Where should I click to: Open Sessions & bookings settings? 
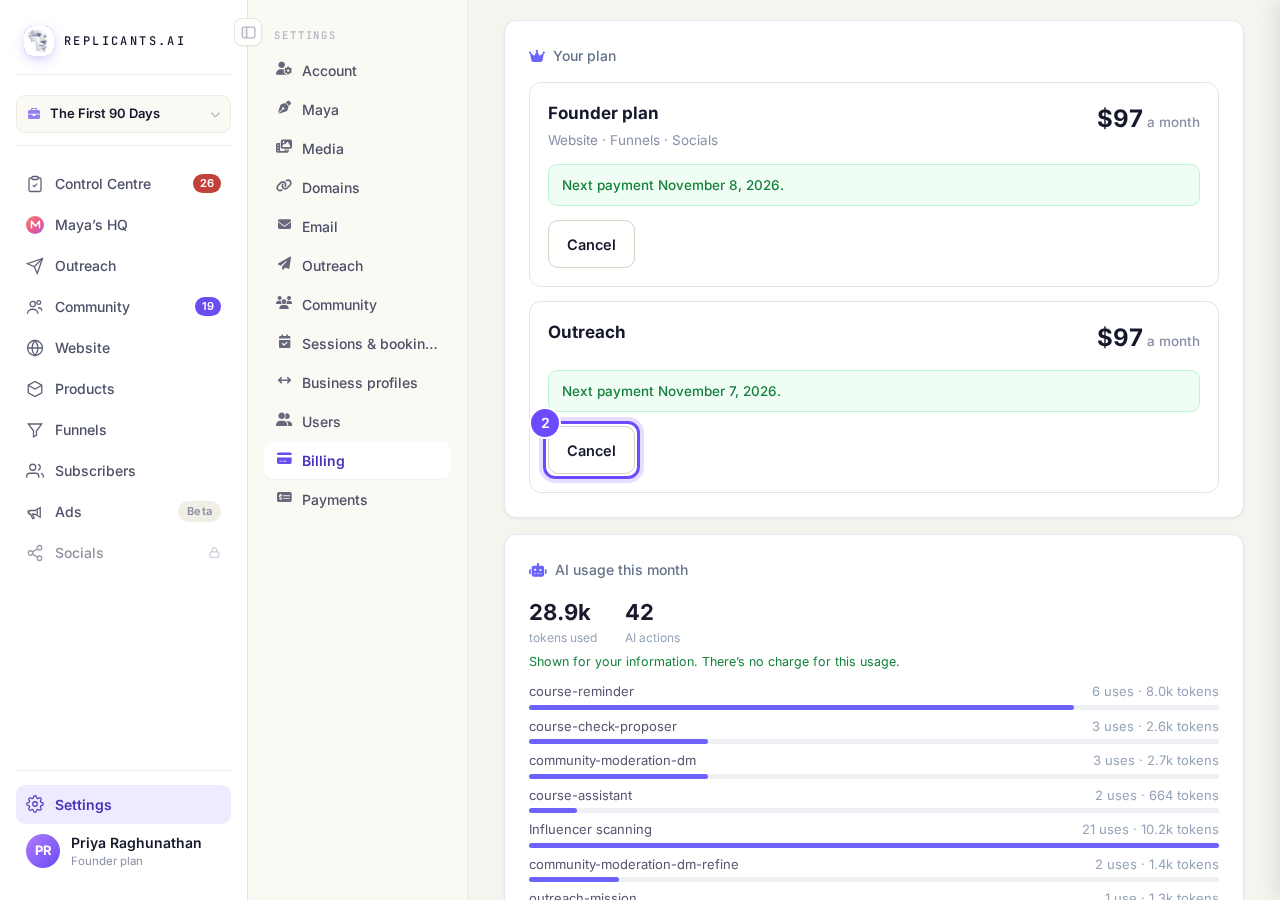[x=357, y=343]
